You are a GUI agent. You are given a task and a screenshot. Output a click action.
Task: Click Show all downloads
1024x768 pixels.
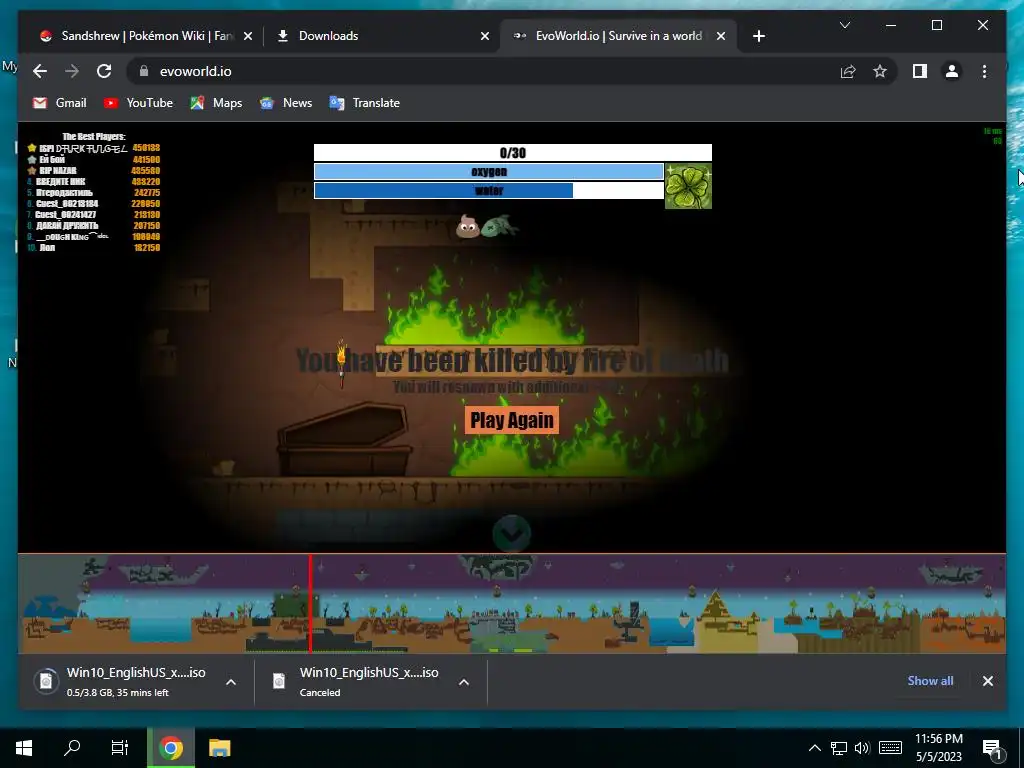930,680
